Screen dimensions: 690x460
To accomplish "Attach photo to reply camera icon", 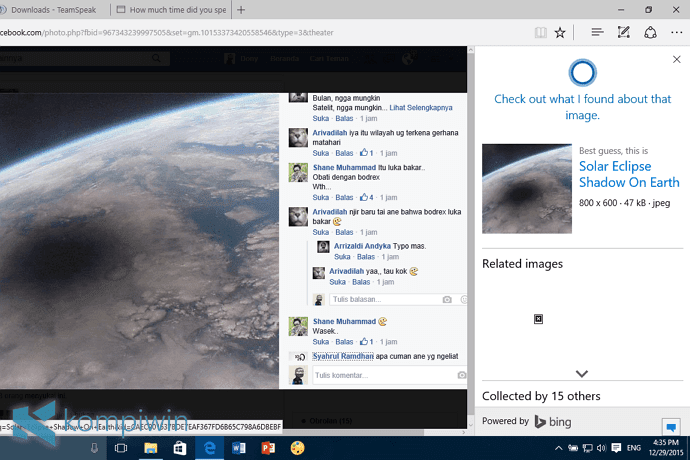I will [447, 300].
